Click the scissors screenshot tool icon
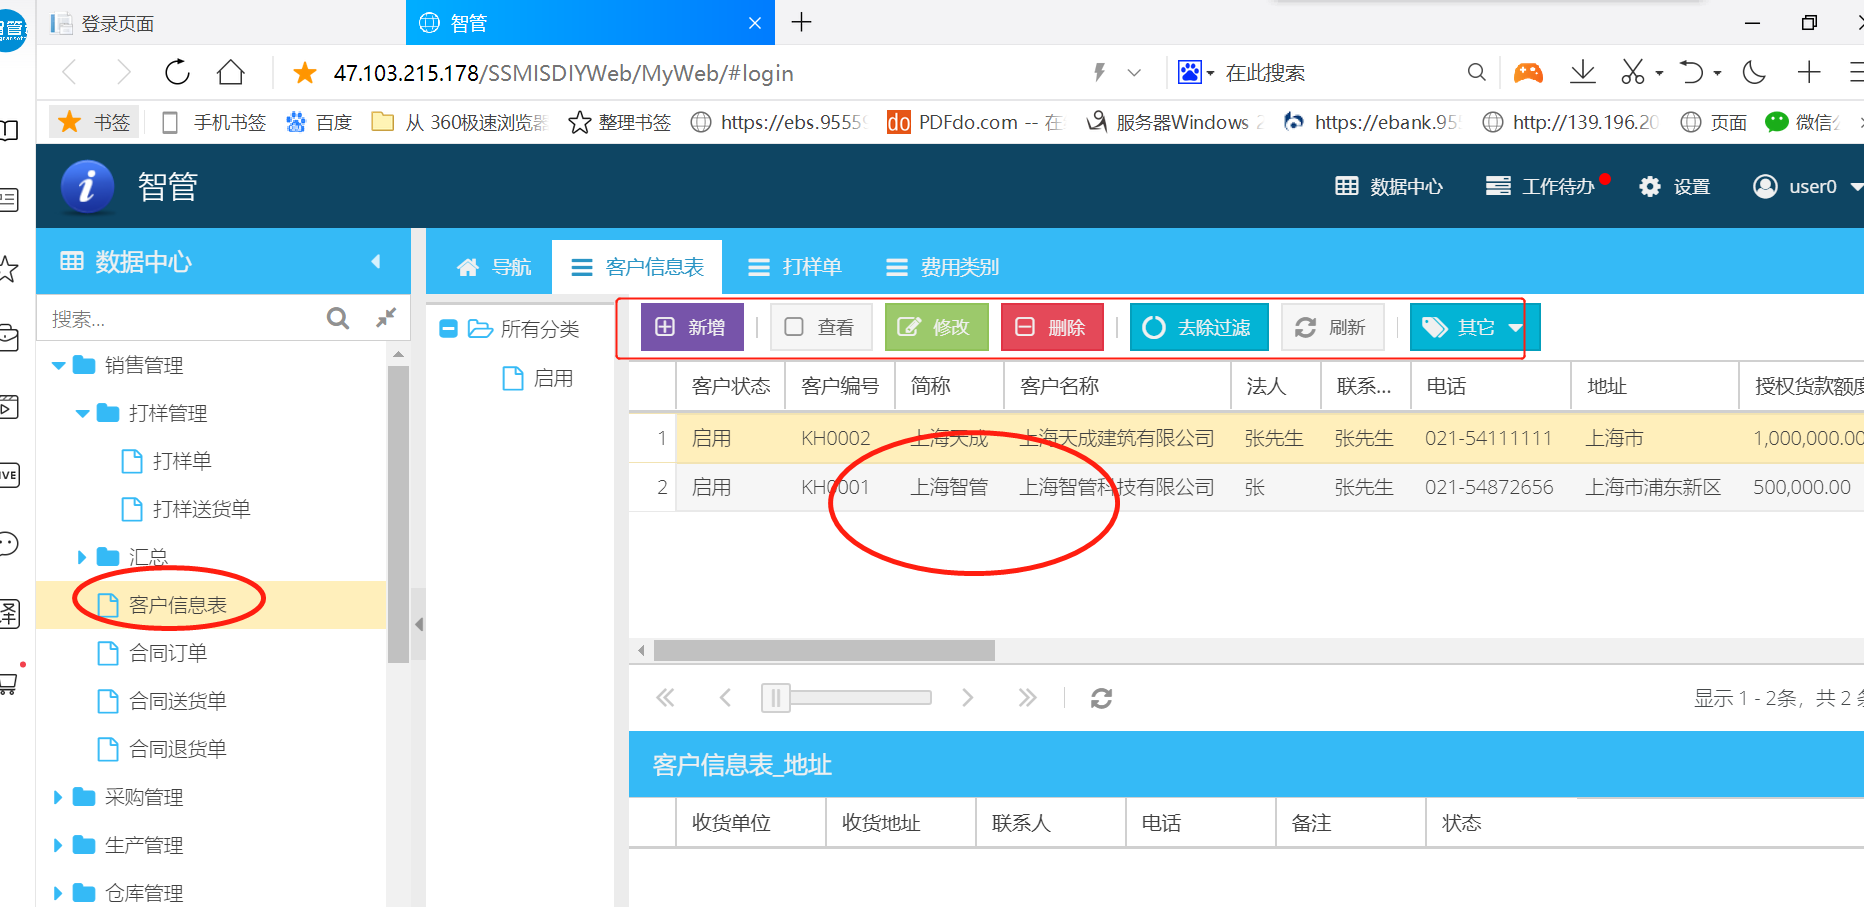This screenshot has width=1864, height=907. [x=1632, y=72]
